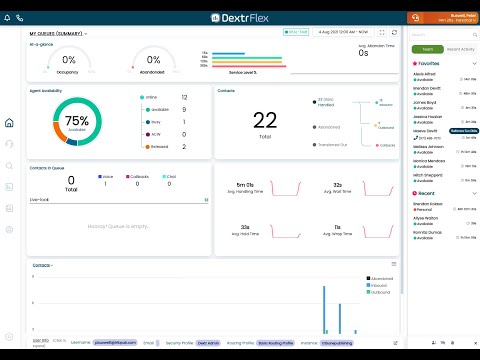Click the call icon beside Maeve Devitt's number
The width and height of the screenshot is (480, 360).
(x=416, y=138)
